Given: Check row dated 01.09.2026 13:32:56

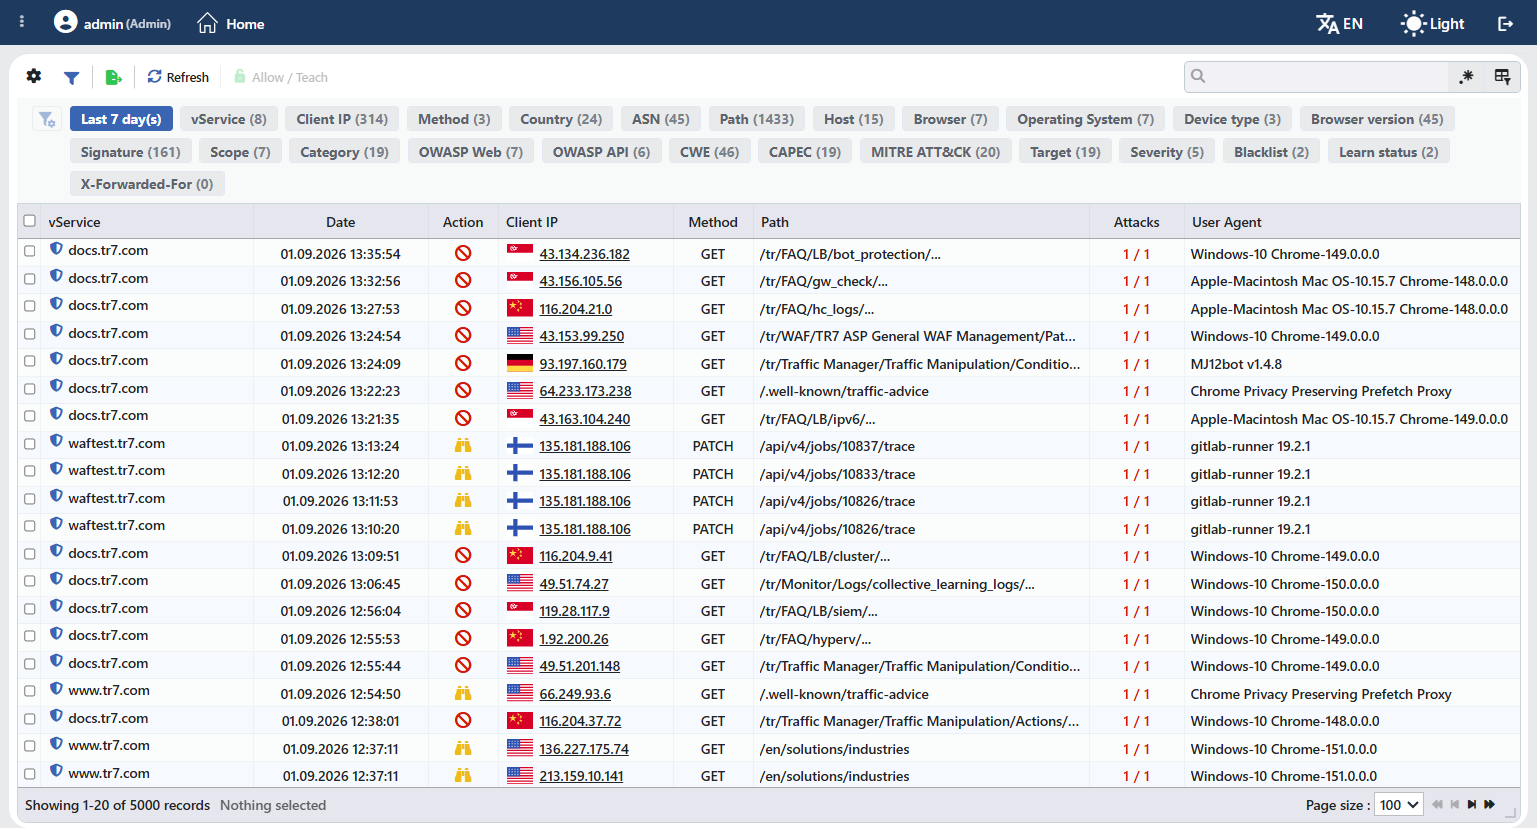Looking at the screenshot, I should [30, 279].
